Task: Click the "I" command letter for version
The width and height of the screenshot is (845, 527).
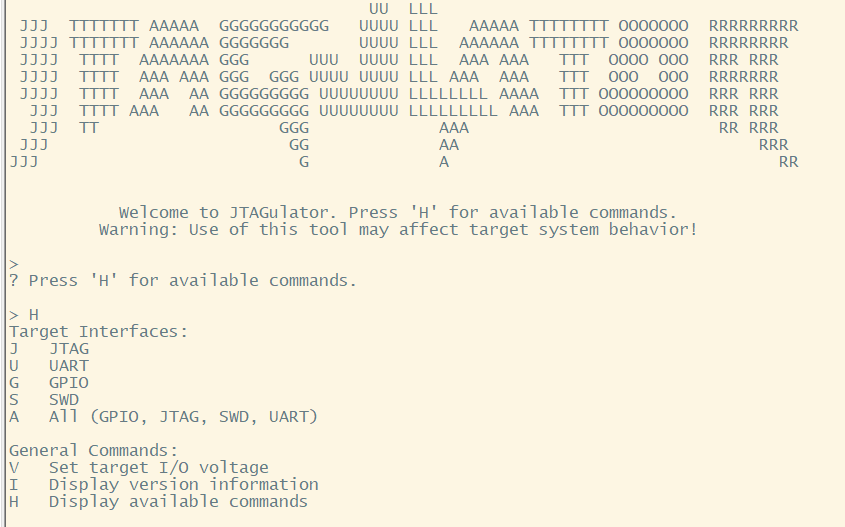Action: 14,485
